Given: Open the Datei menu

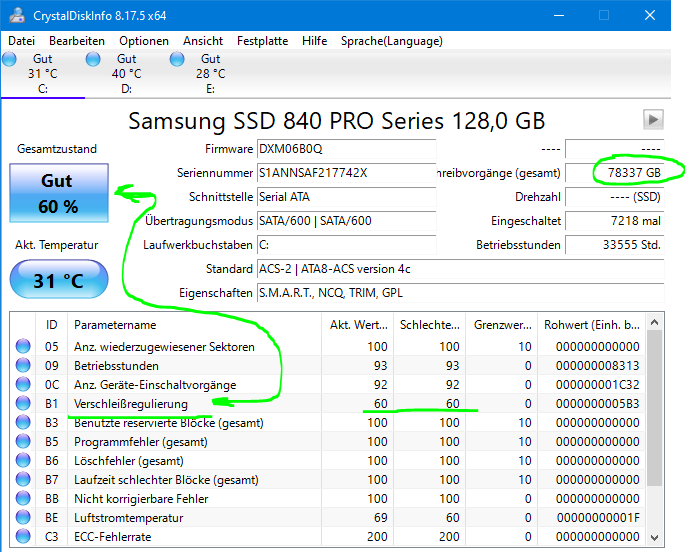Looking at the screenshot, I should click(x=21, y=41).
